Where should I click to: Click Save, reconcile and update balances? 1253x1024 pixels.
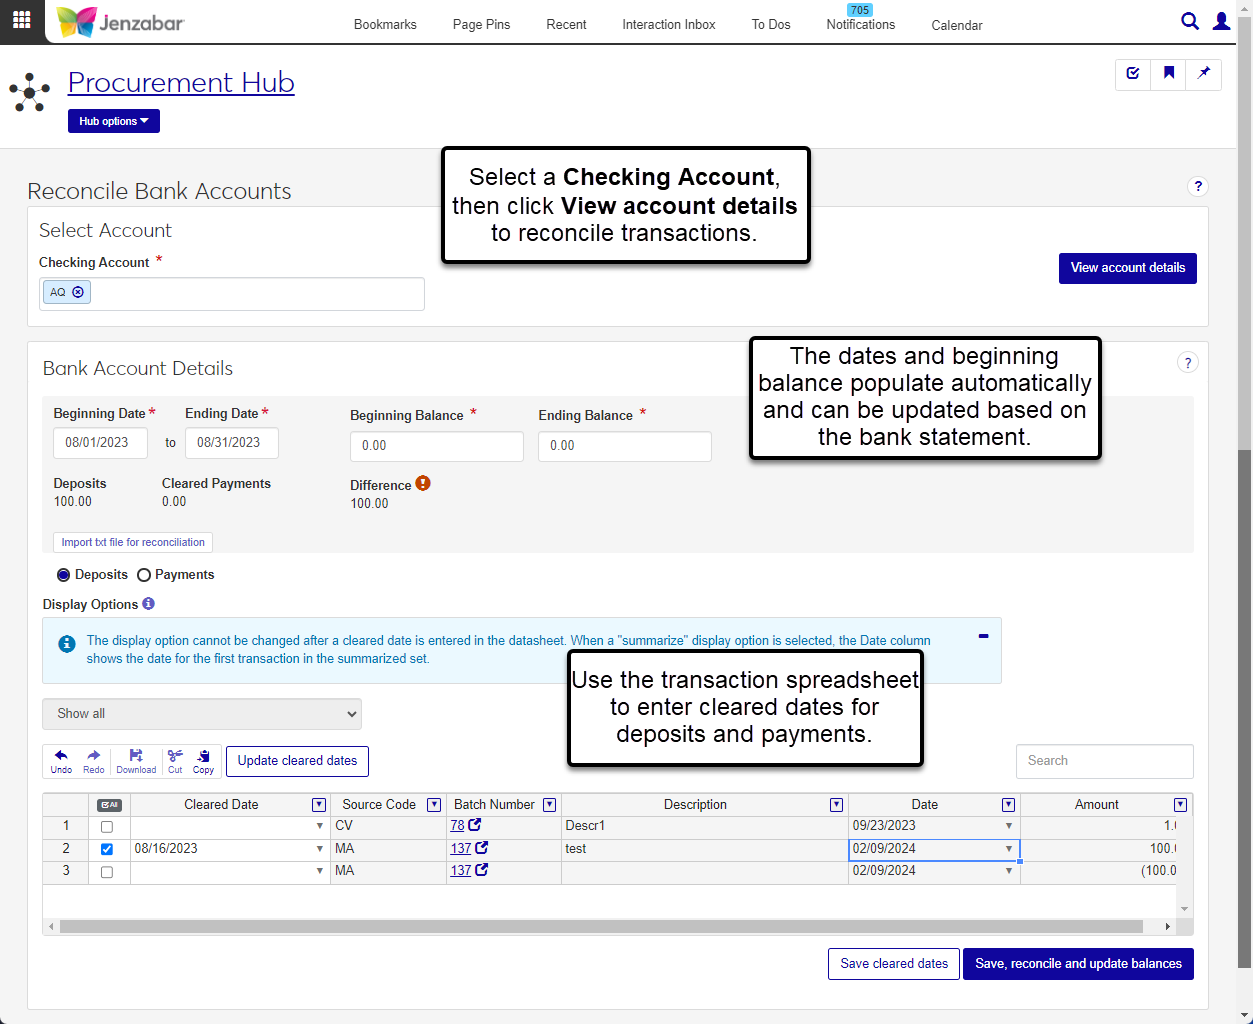(x=1078, y=964)
